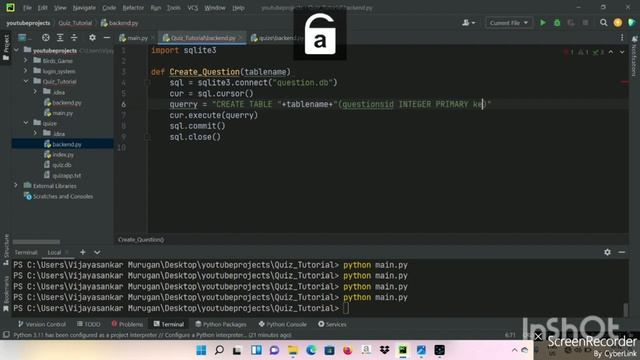640x360 pixels.
Task: Select backend.py under Quiz_Tutorial folder
Action: click(63, 102)
